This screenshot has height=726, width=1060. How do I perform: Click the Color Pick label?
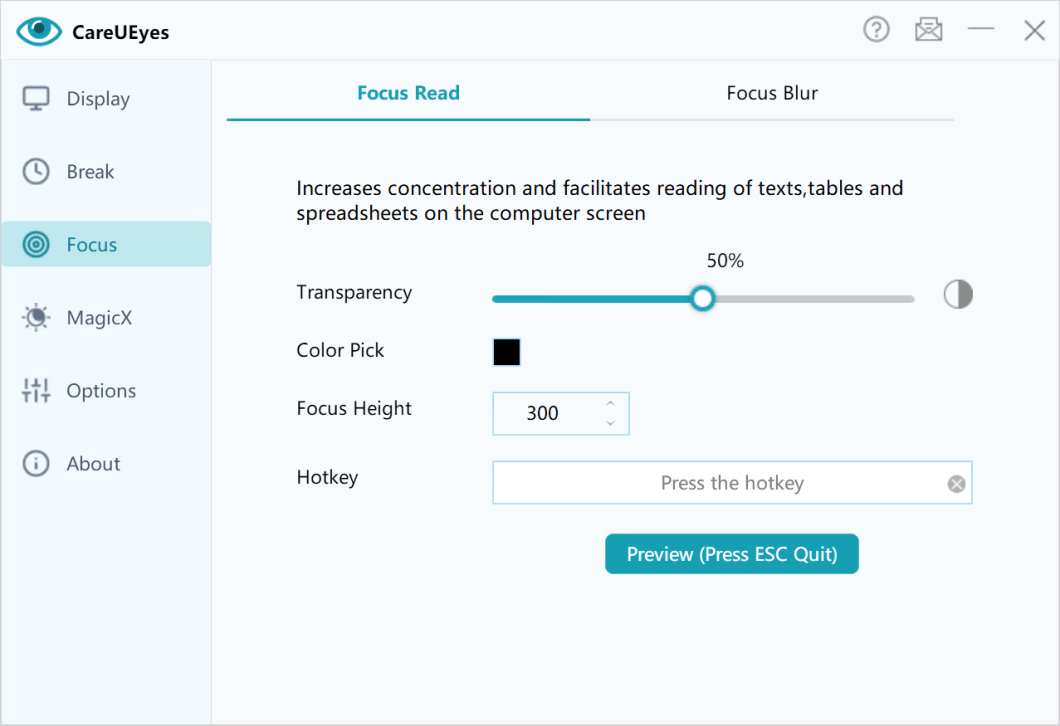tap(340, 350)
